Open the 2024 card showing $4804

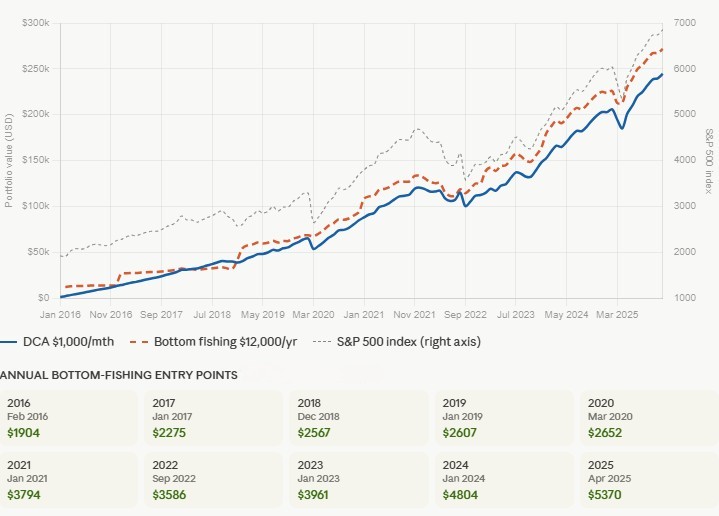(504, 480)
